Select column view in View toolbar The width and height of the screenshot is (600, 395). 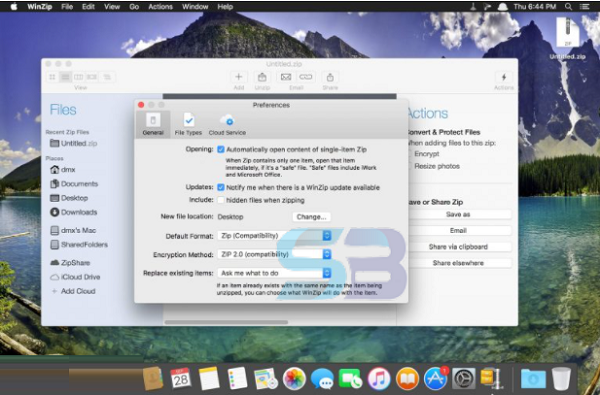(78, 77)
